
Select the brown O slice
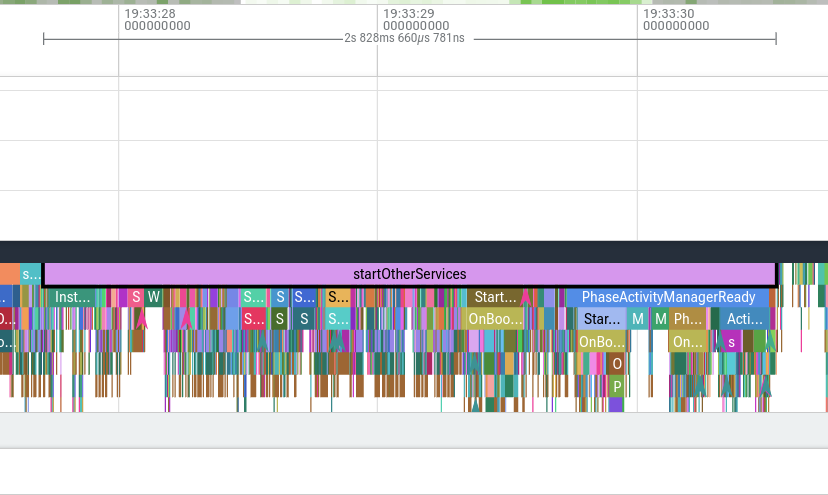pos(617,364)
